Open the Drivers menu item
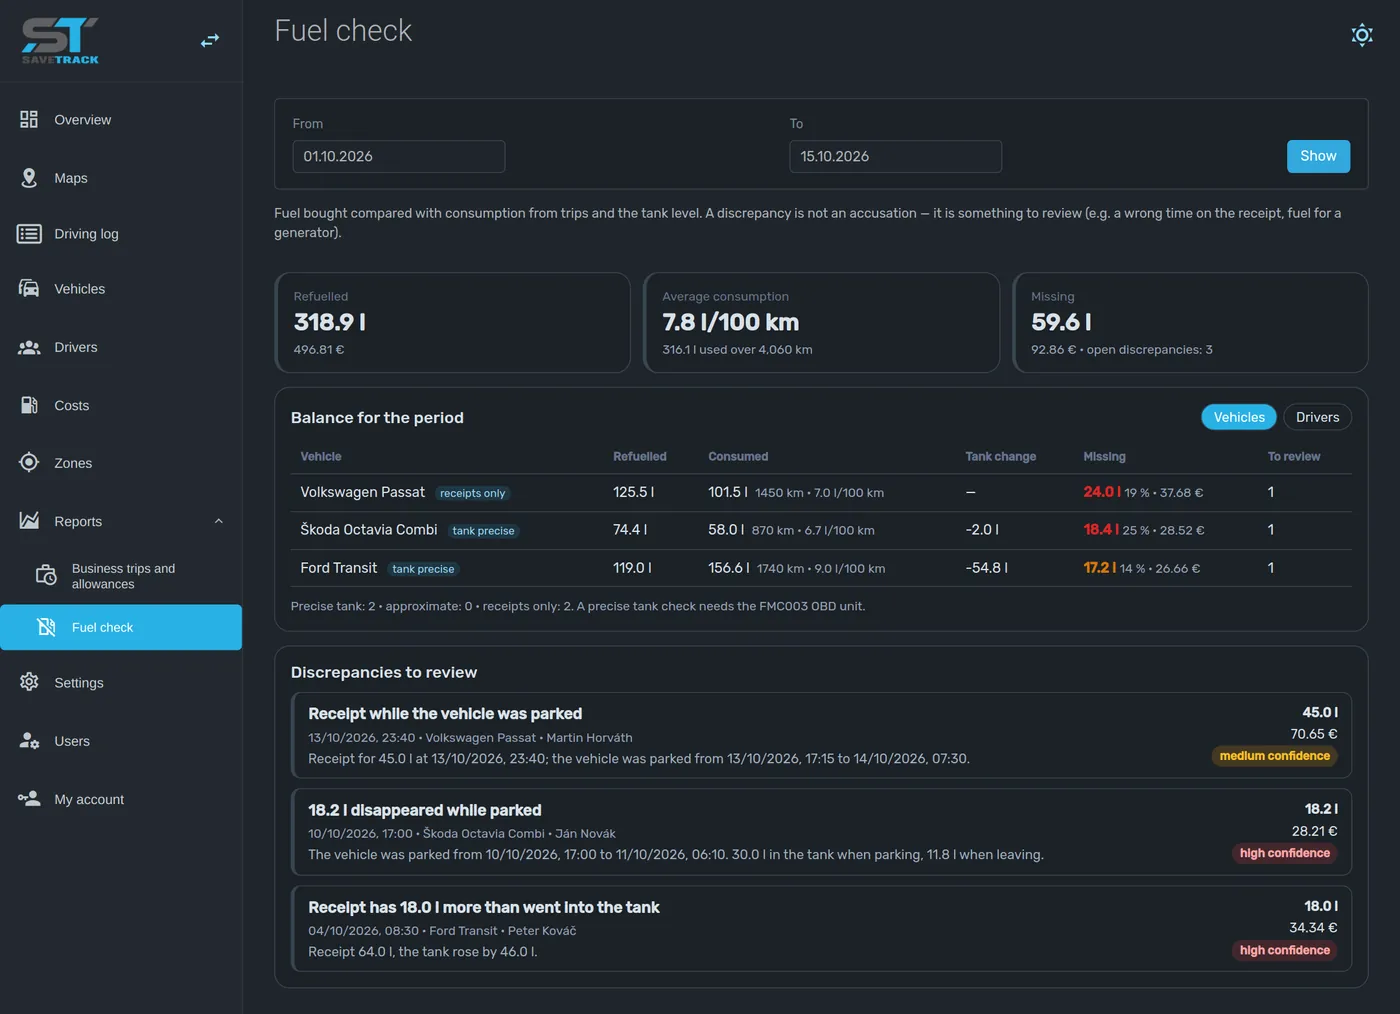The height and width of the screenshot is (1014, 1400). 121,348
